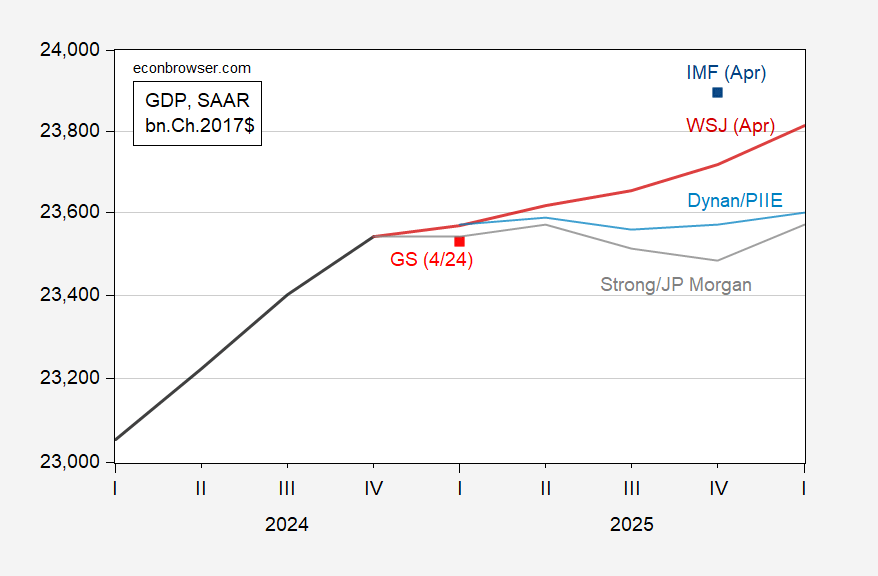878x576 pixels.
Task: Click the 'GDP, SAAR' legend text
Action: tap(197, 101)
